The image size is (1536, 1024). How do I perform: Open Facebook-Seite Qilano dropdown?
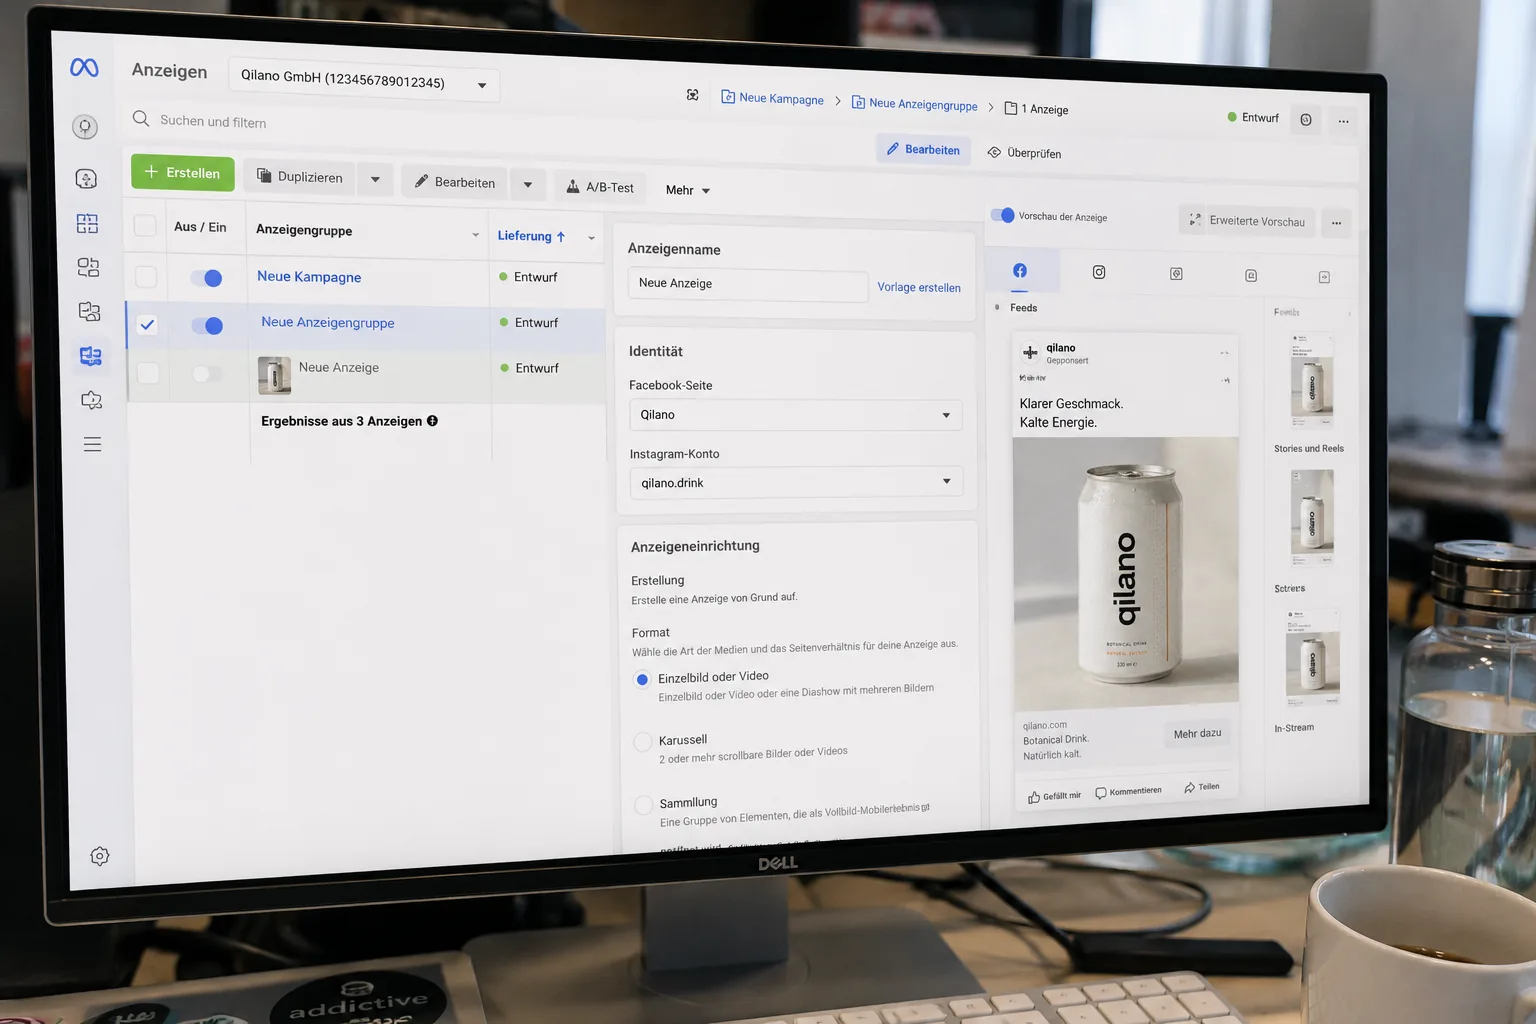coord(796,415)
